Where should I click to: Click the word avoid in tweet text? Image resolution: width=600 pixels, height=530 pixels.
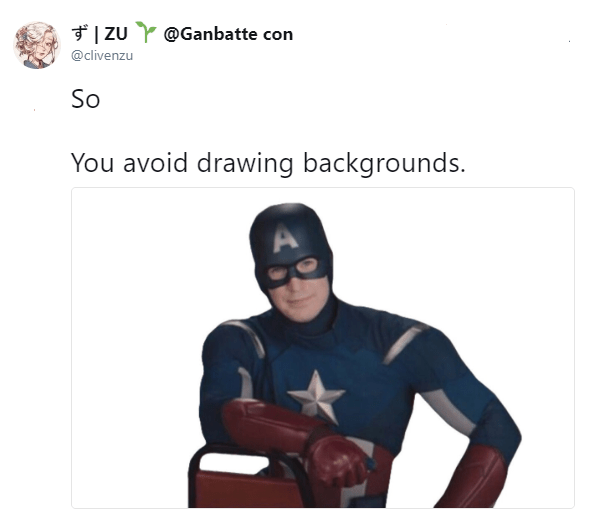point(155,162)
